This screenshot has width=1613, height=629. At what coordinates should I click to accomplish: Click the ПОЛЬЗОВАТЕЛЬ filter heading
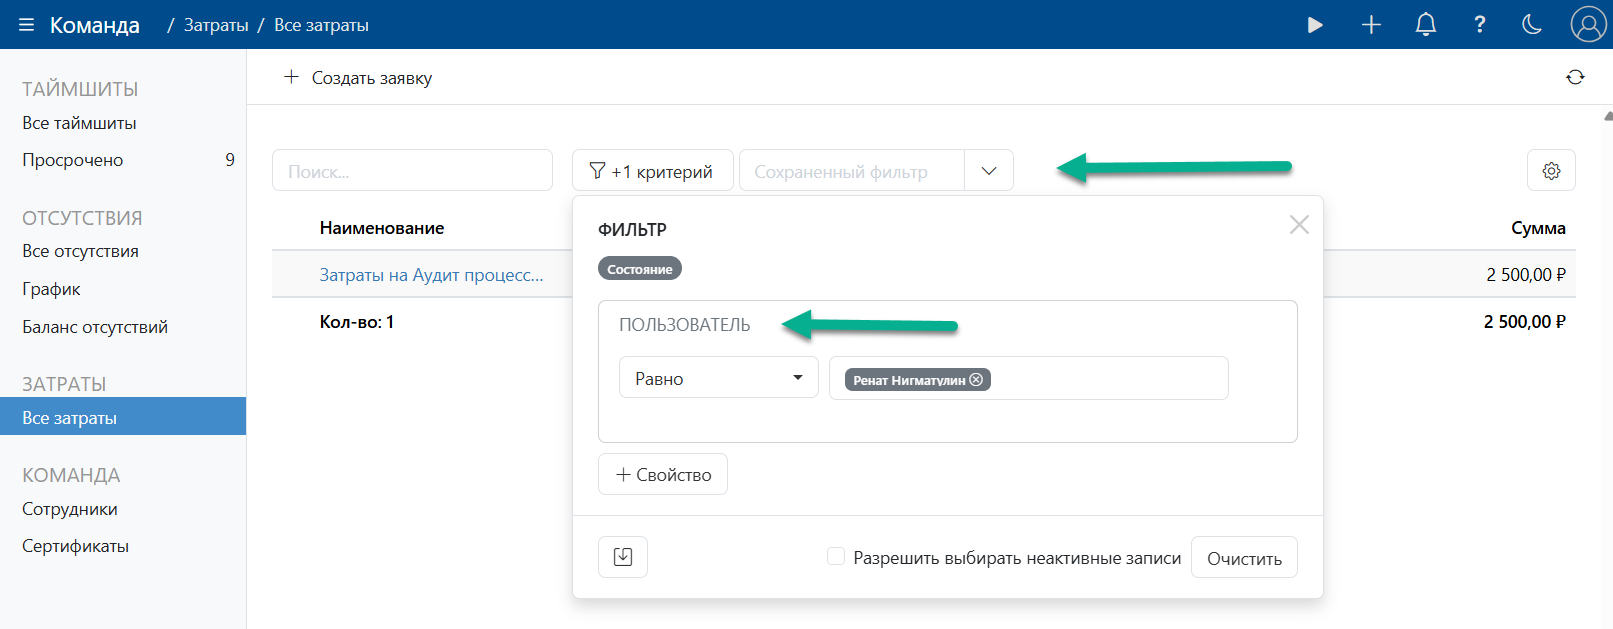coord(685,325)
